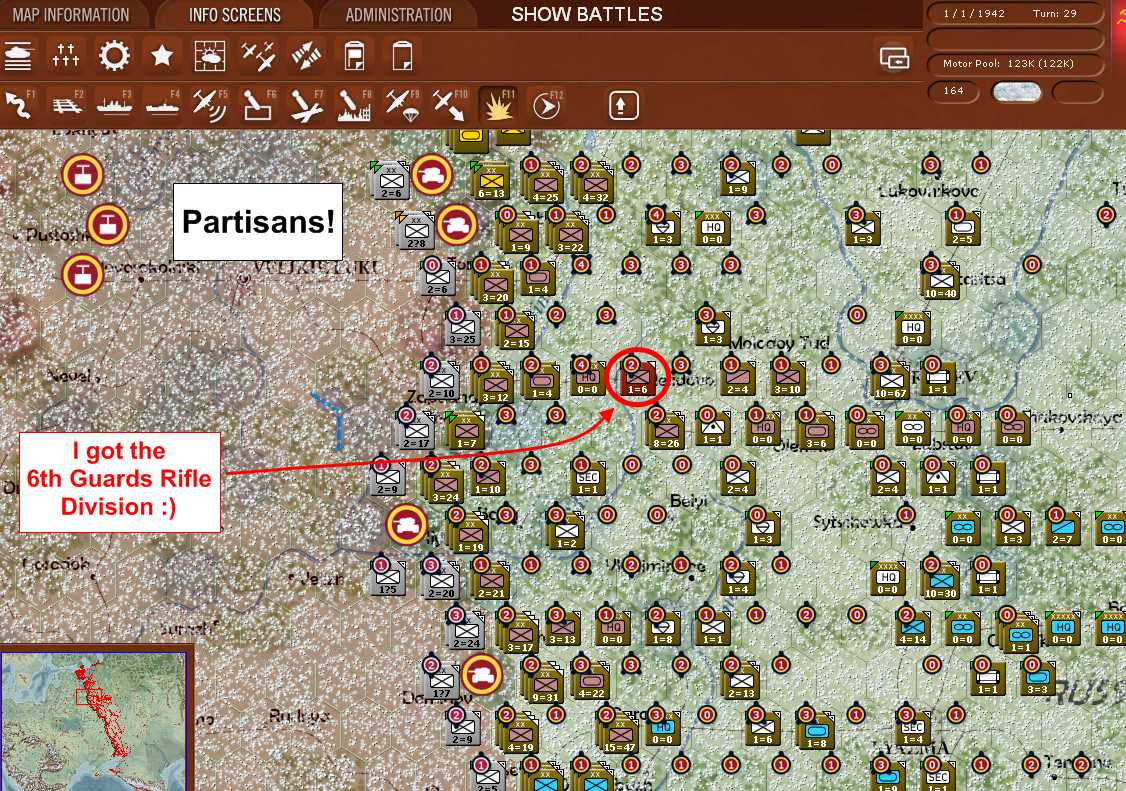The width and height of the screenshot is (1126, 791).
Task: Select the grey 2?8 German unit
Action: (417, 231)
